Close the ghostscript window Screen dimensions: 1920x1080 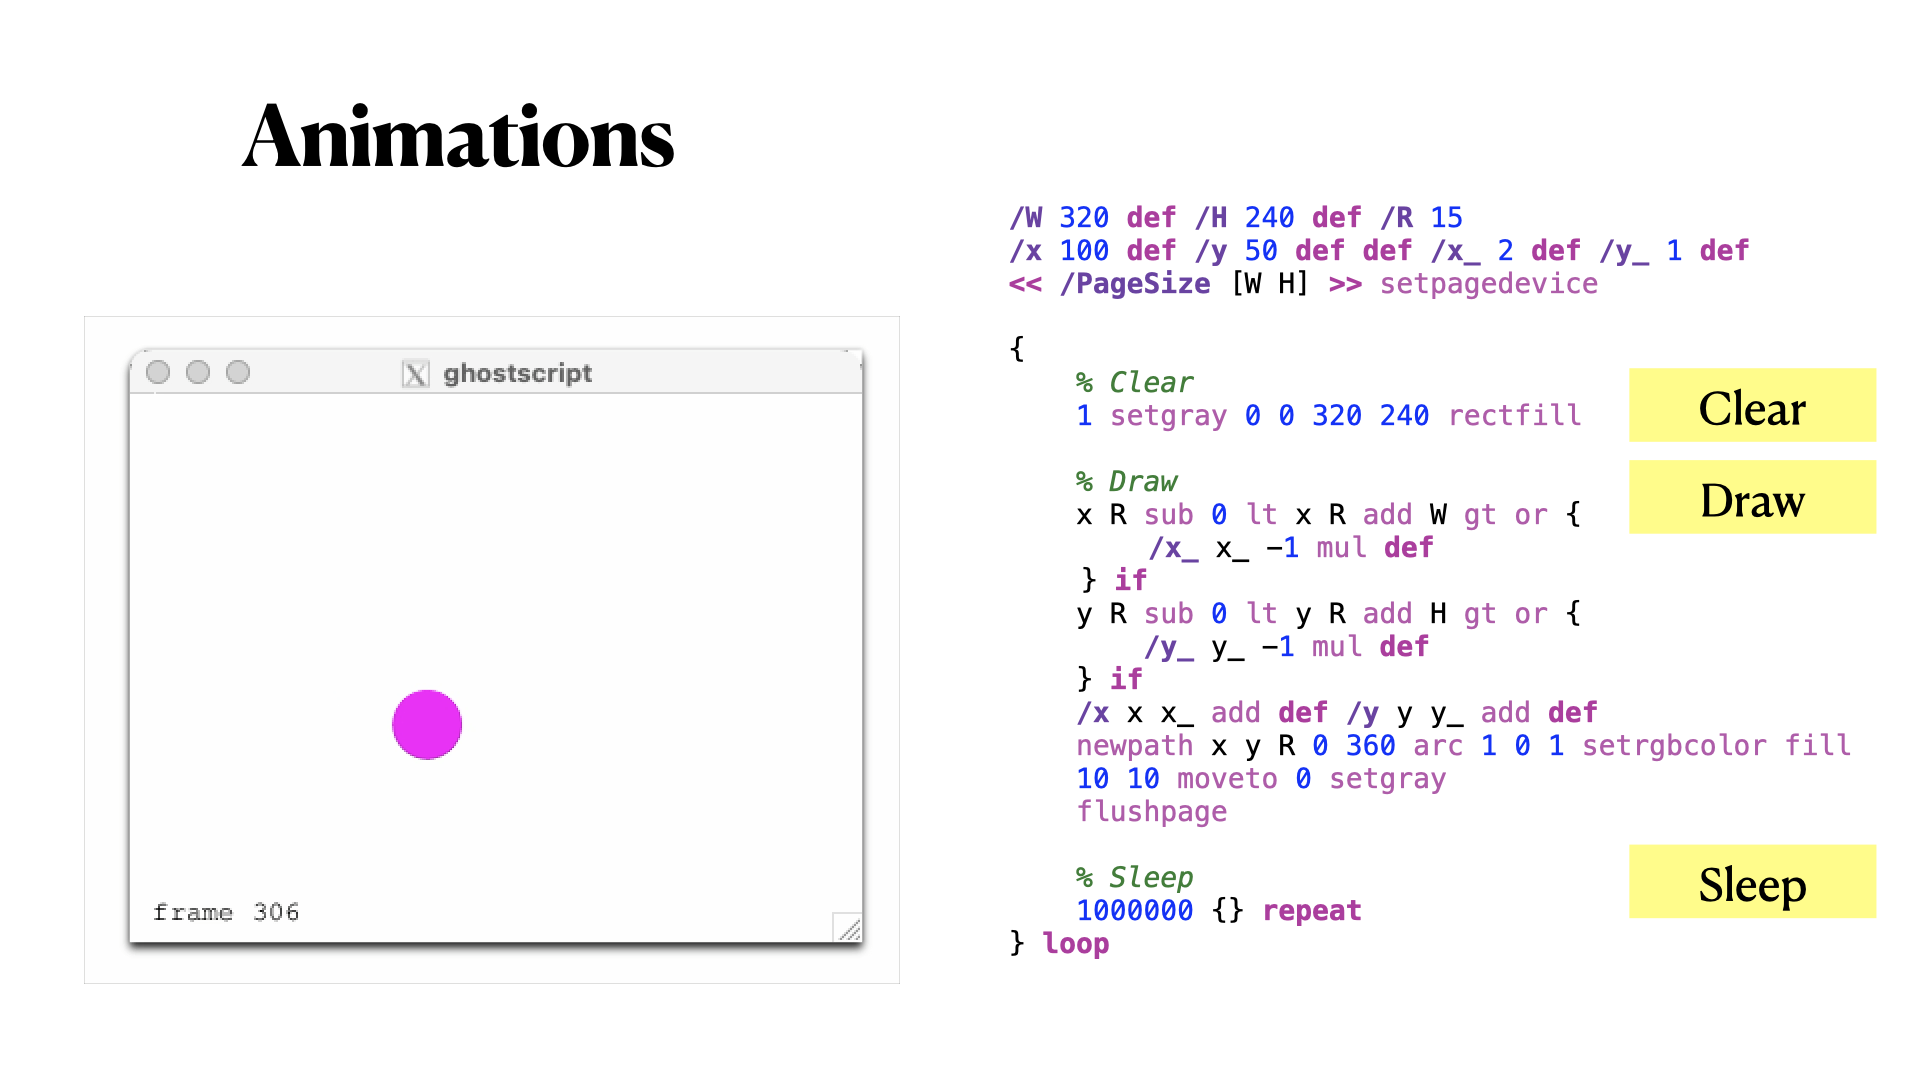click(x=158, y=372)
